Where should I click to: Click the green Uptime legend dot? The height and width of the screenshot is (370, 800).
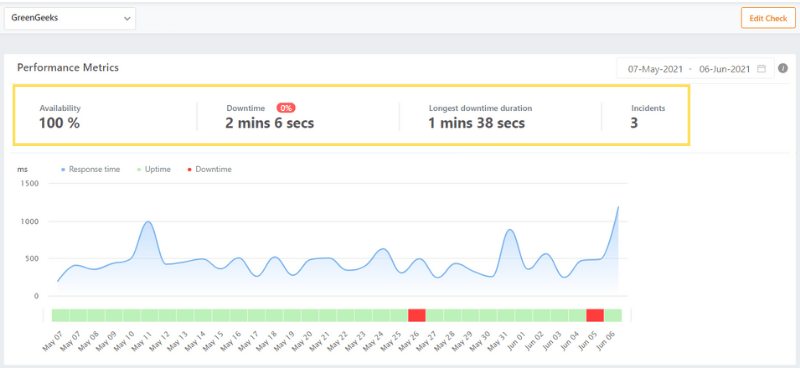[140, 169]
